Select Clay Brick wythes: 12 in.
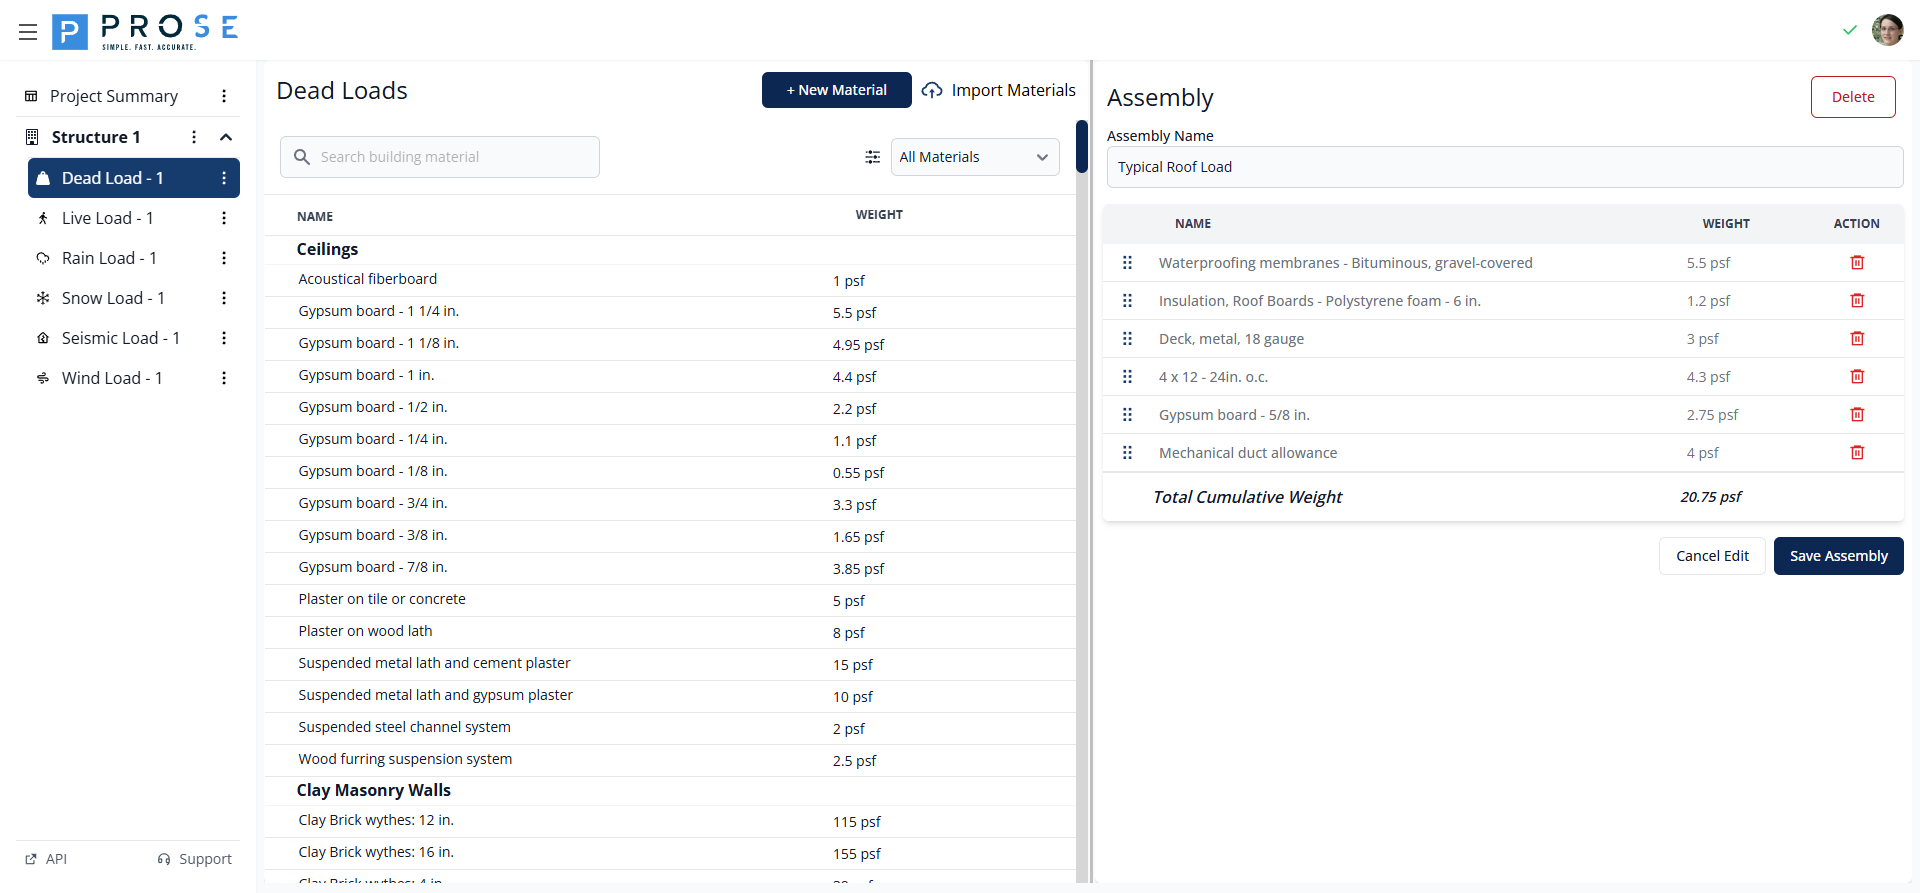The height and width of the screenshot is (893, 1920). [670, 821]
